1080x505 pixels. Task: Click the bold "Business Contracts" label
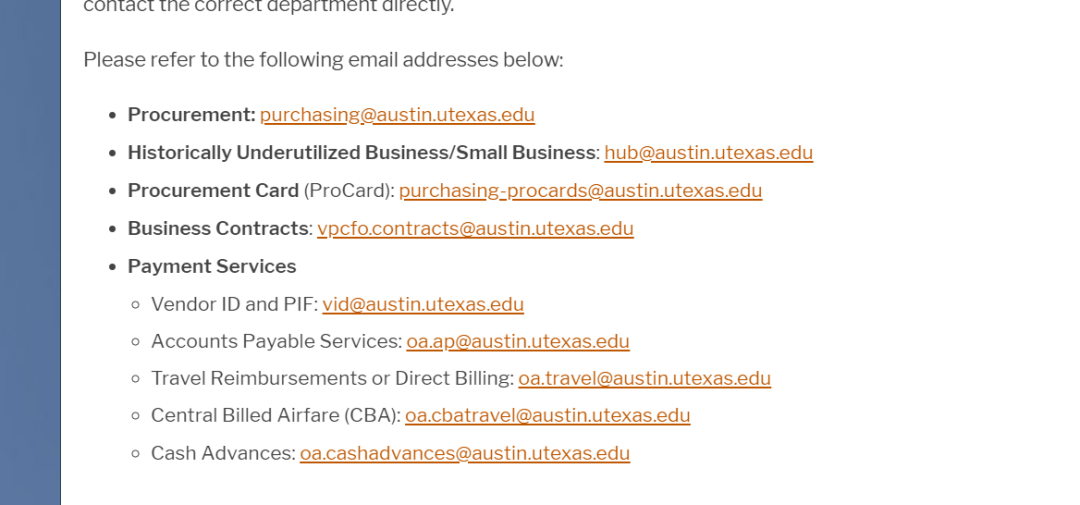(x=218, y=229)
